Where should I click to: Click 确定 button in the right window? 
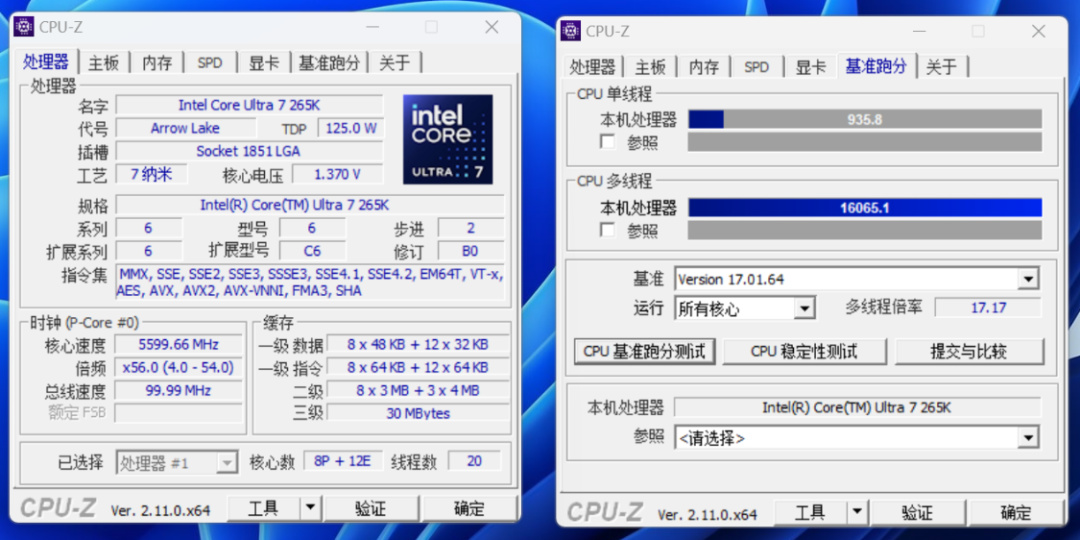tap(1016, 513)
